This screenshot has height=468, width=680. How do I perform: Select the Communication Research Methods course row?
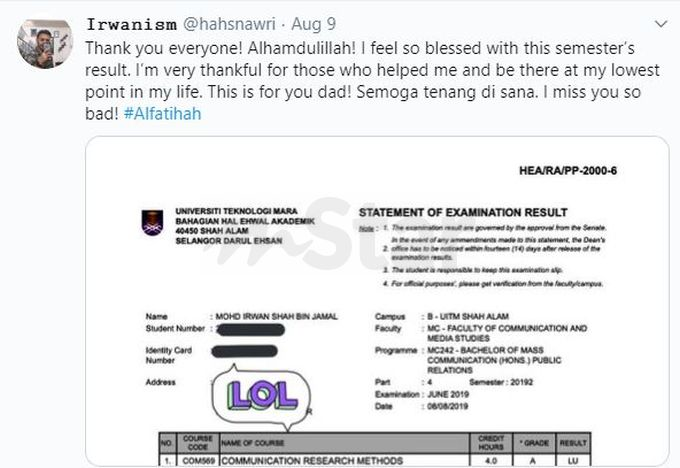point(375,460)
